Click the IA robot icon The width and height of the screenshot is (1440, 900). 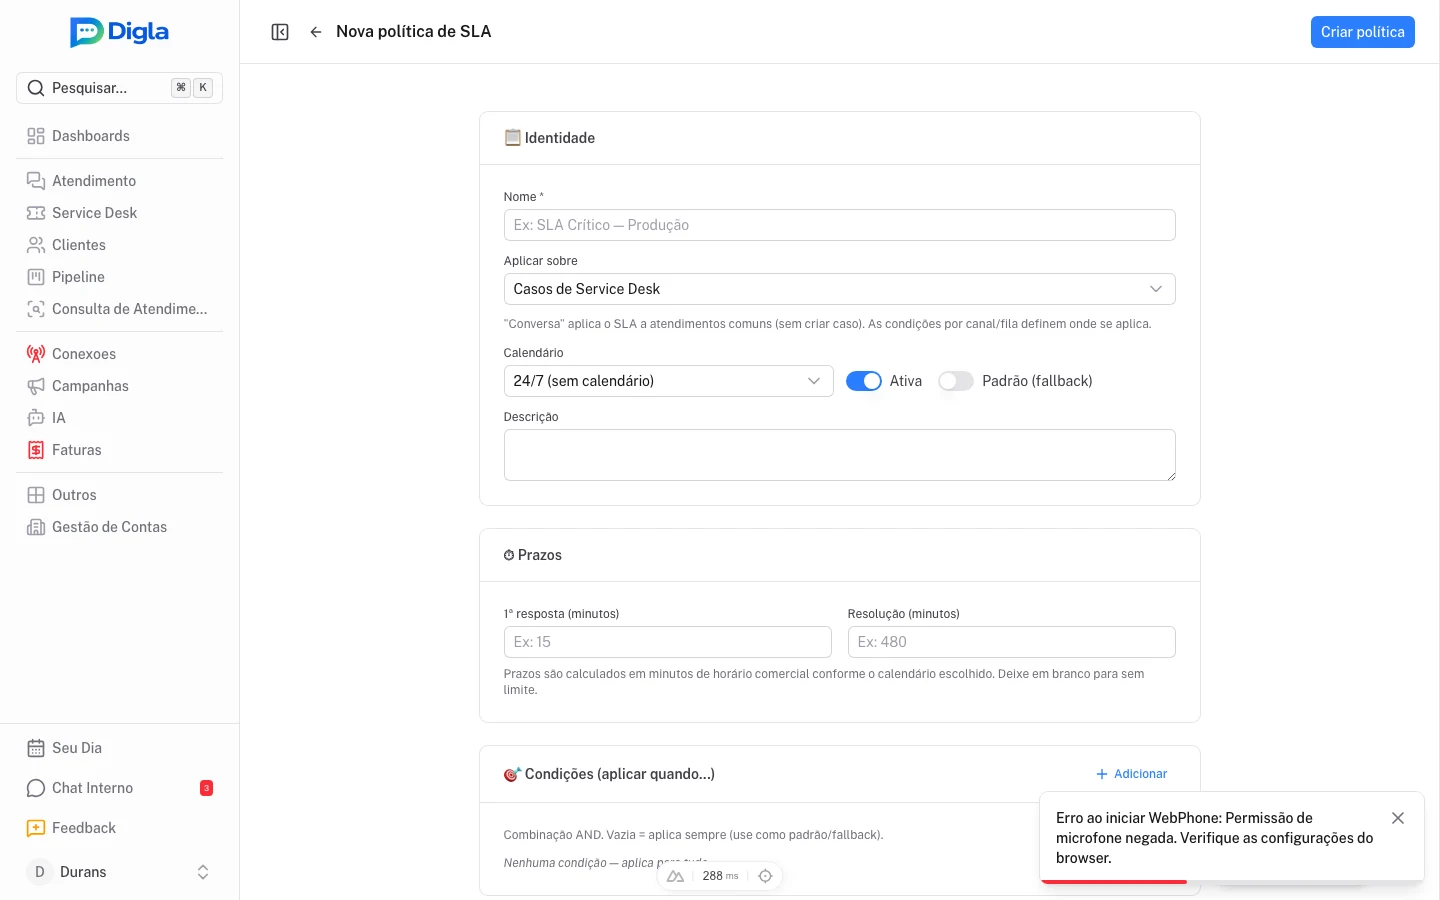(36, 418)
